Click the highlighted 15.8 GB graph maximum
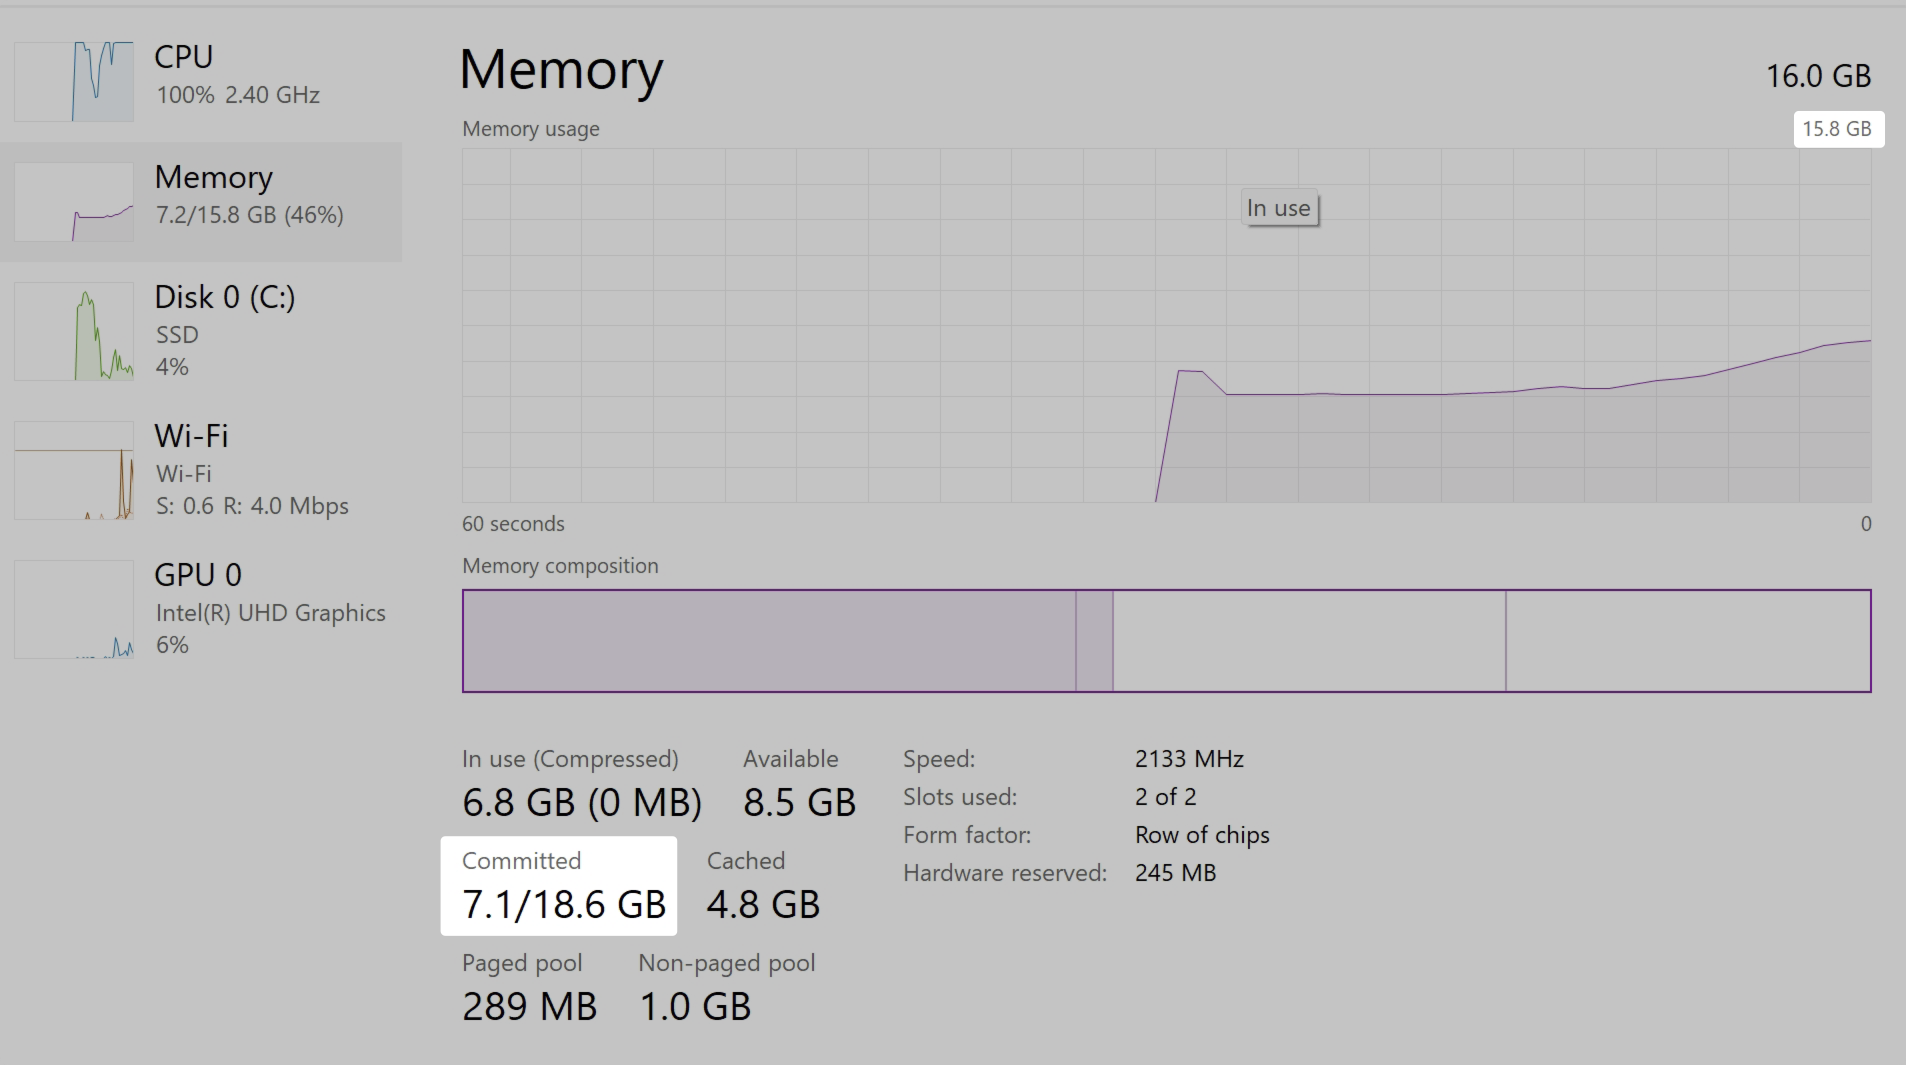The width and height of the screenshot is (1906, 1065). point(1837,129)
